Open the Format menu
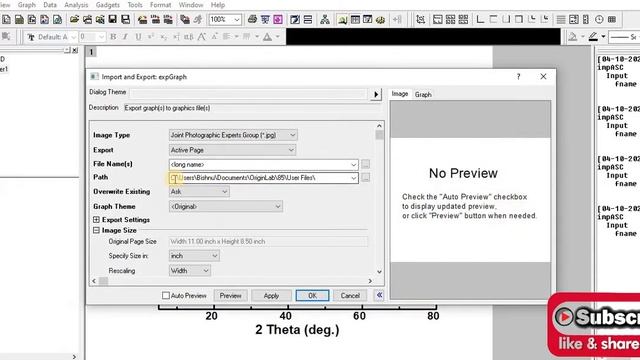Screen dimensions: 640x360 click(x=160, y=5)
